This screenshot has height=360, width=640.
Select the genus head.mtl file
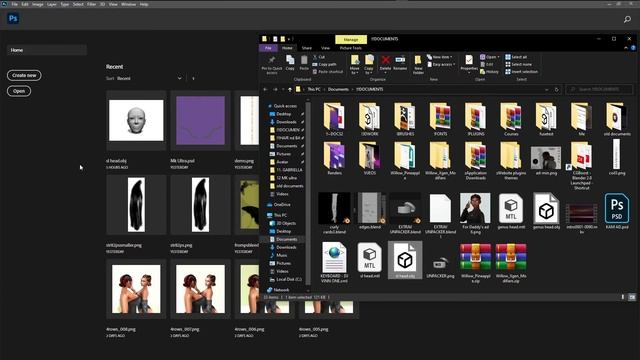click(511, 211)
